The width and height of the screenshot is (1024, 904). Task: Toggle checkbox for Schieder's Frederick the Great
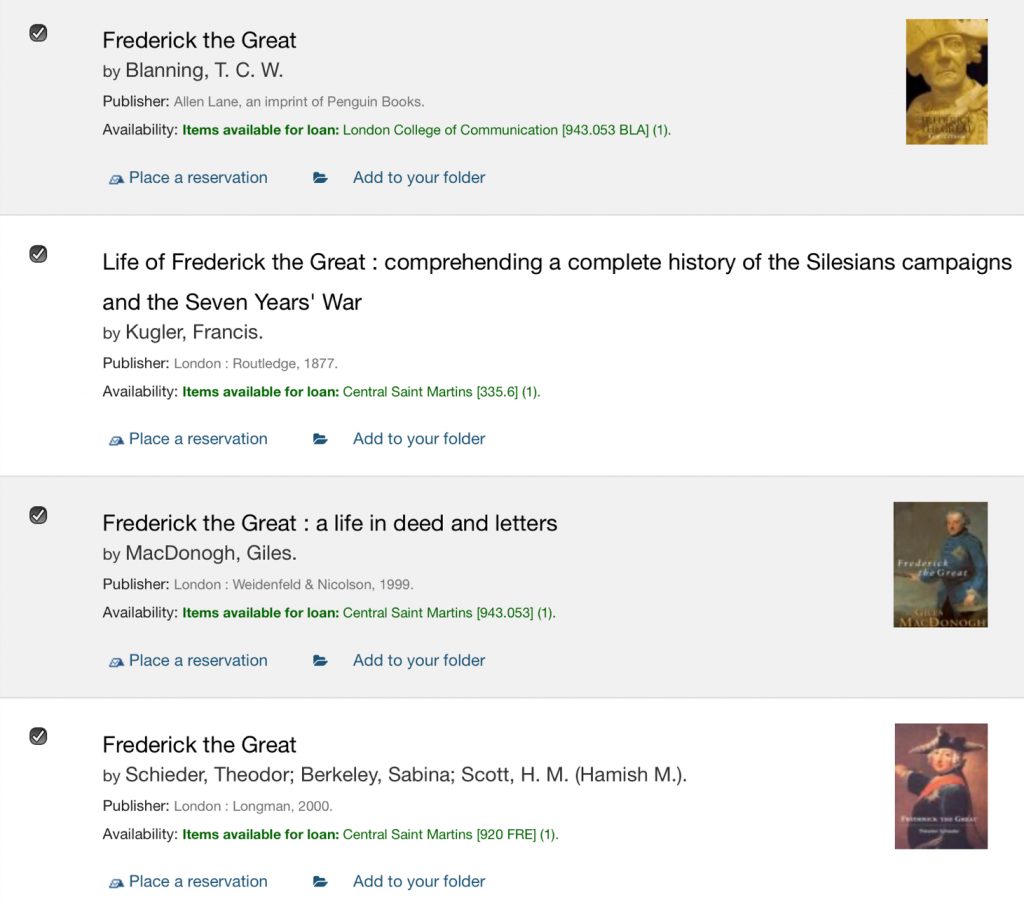pyautogui.click(x=38, y=737)
